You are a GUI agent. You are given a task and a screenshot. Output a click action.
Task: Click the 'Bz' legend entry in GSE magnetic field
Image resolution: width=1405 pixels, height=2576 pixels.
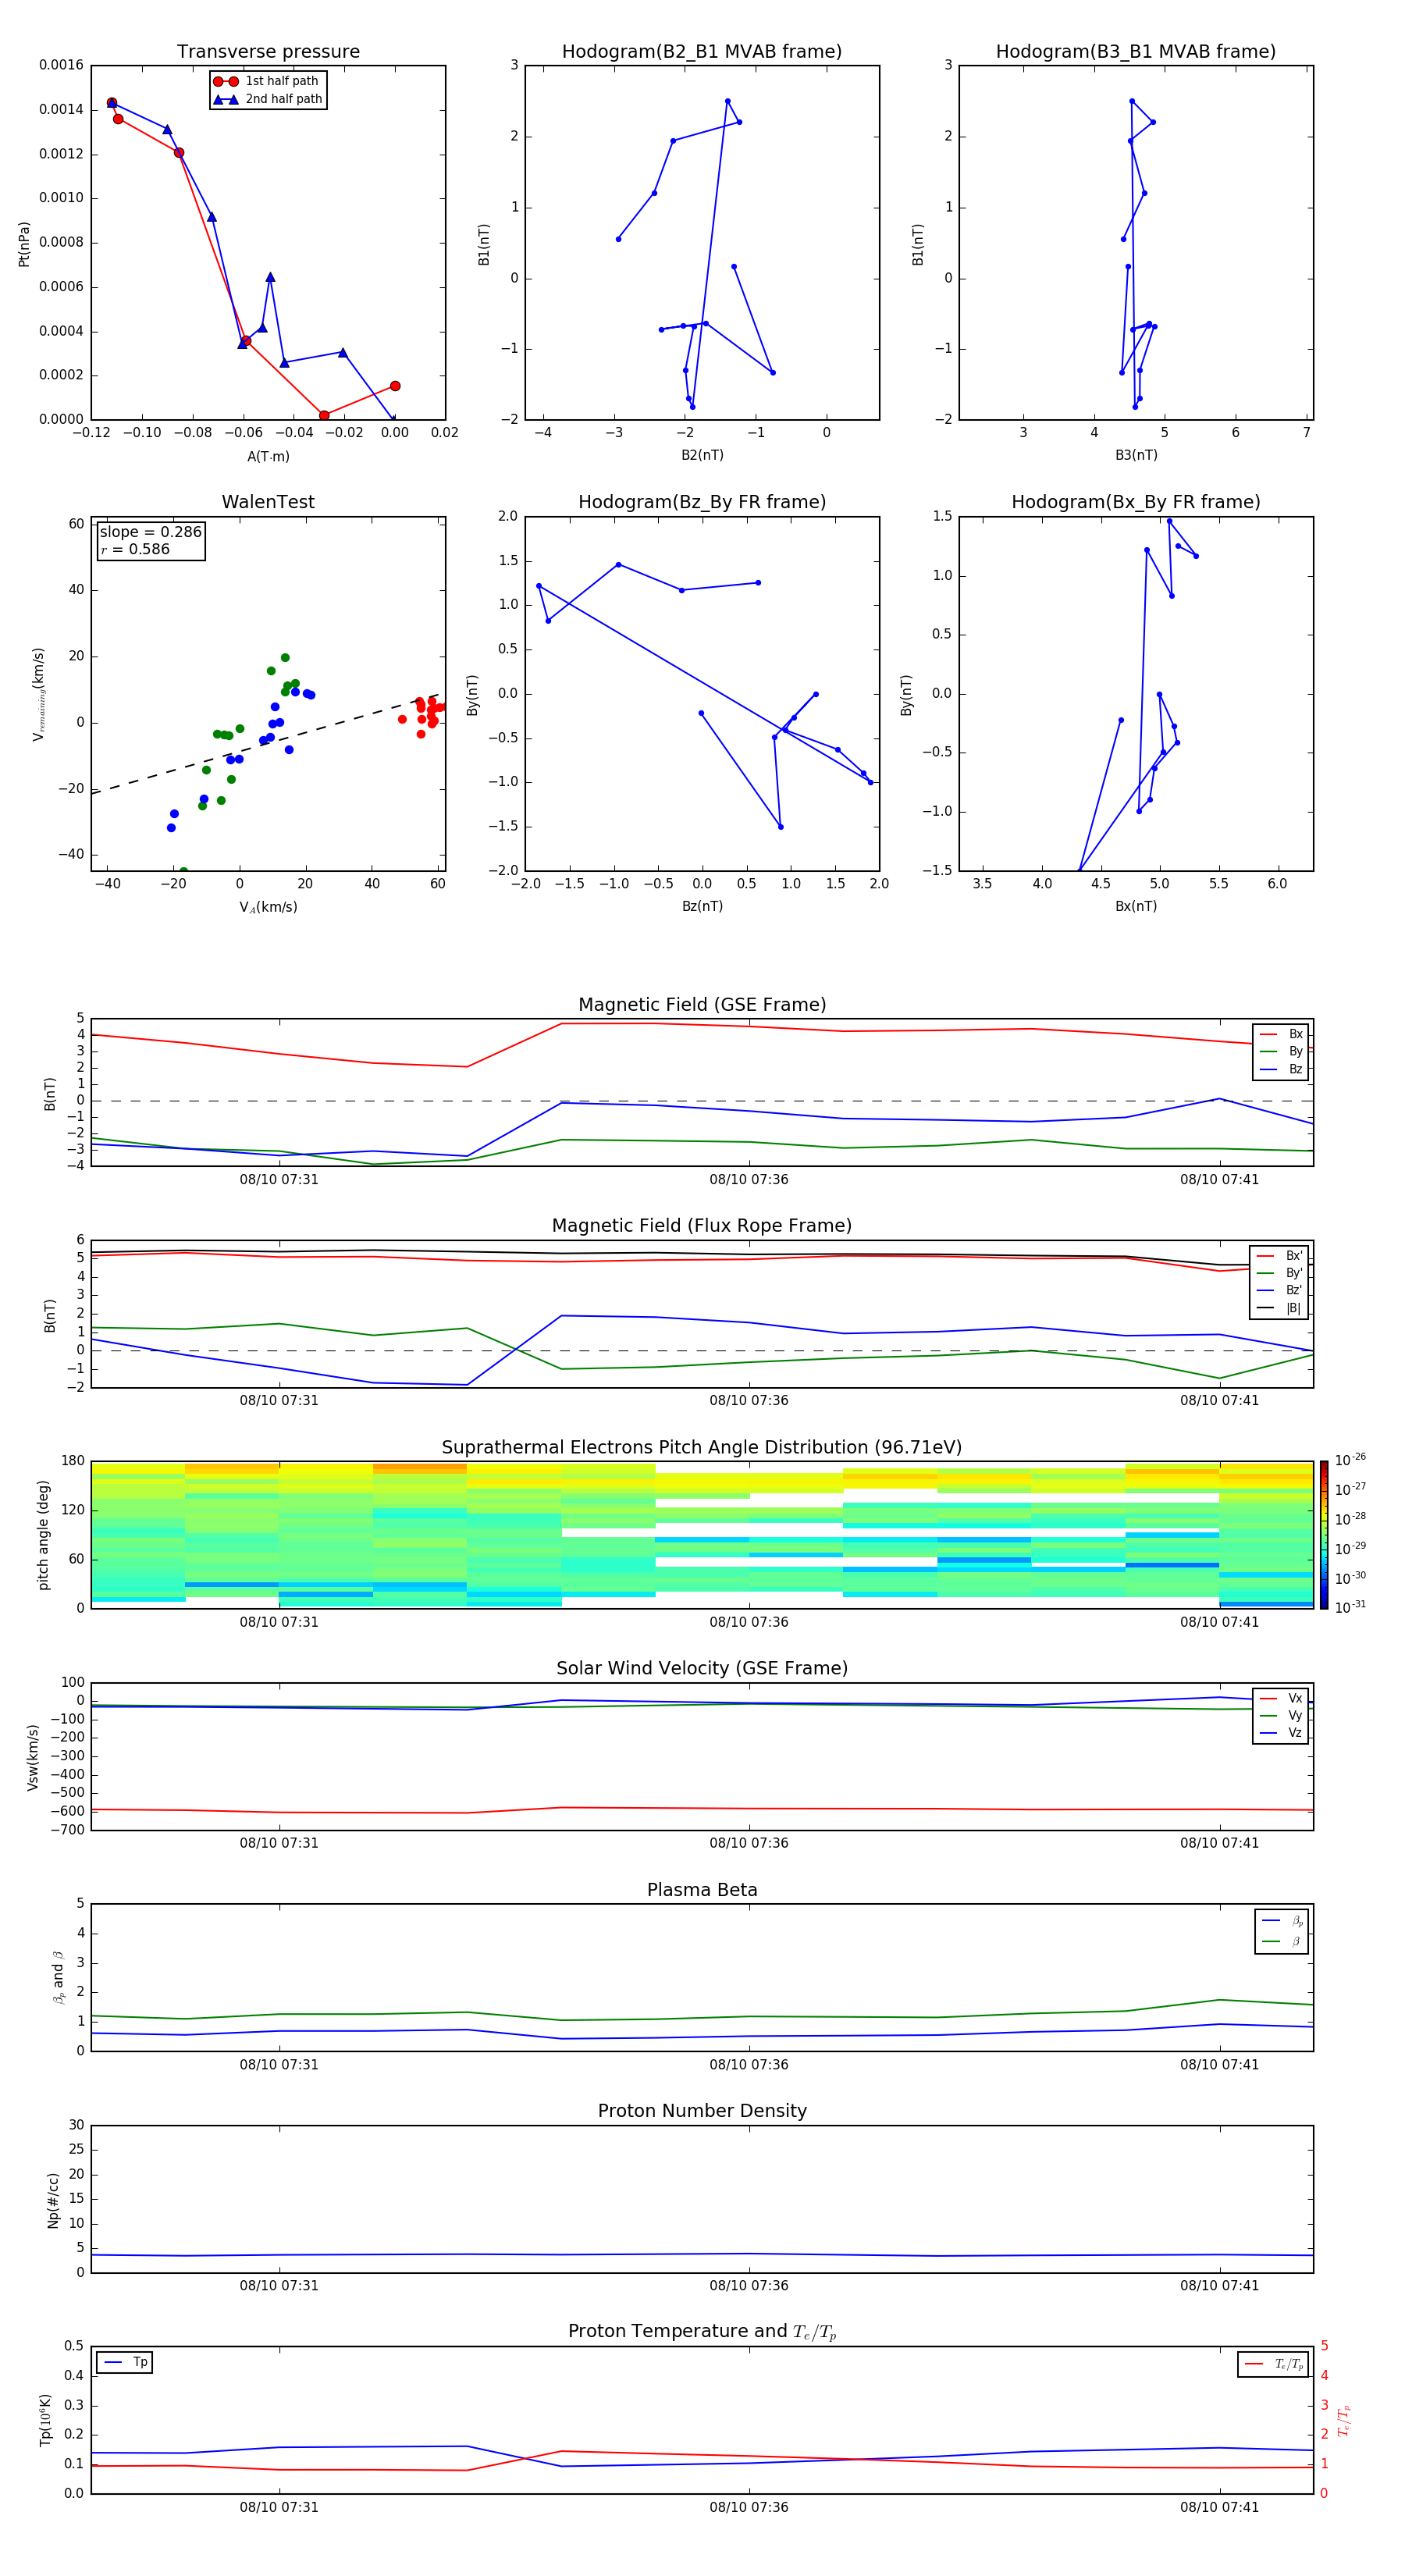pos(1281,1069)
